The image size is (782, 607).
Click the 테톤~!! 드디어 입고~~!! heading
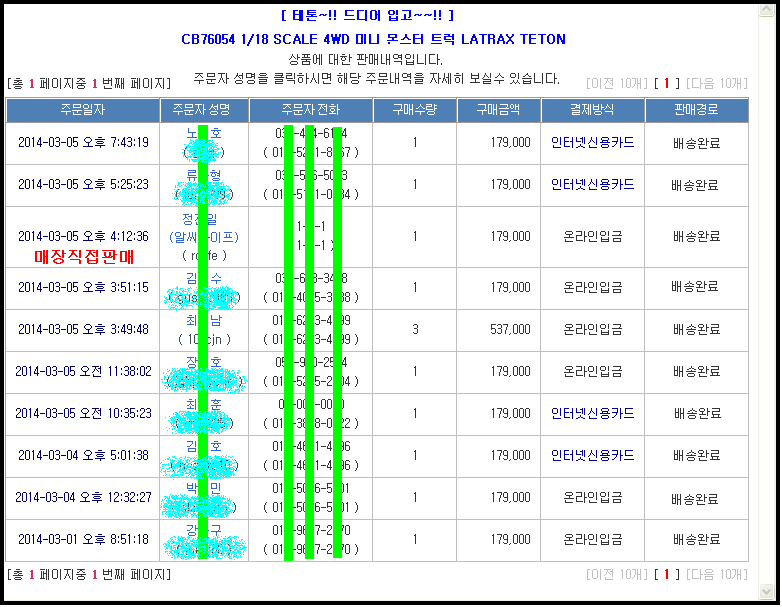click(x=367, y=15)
